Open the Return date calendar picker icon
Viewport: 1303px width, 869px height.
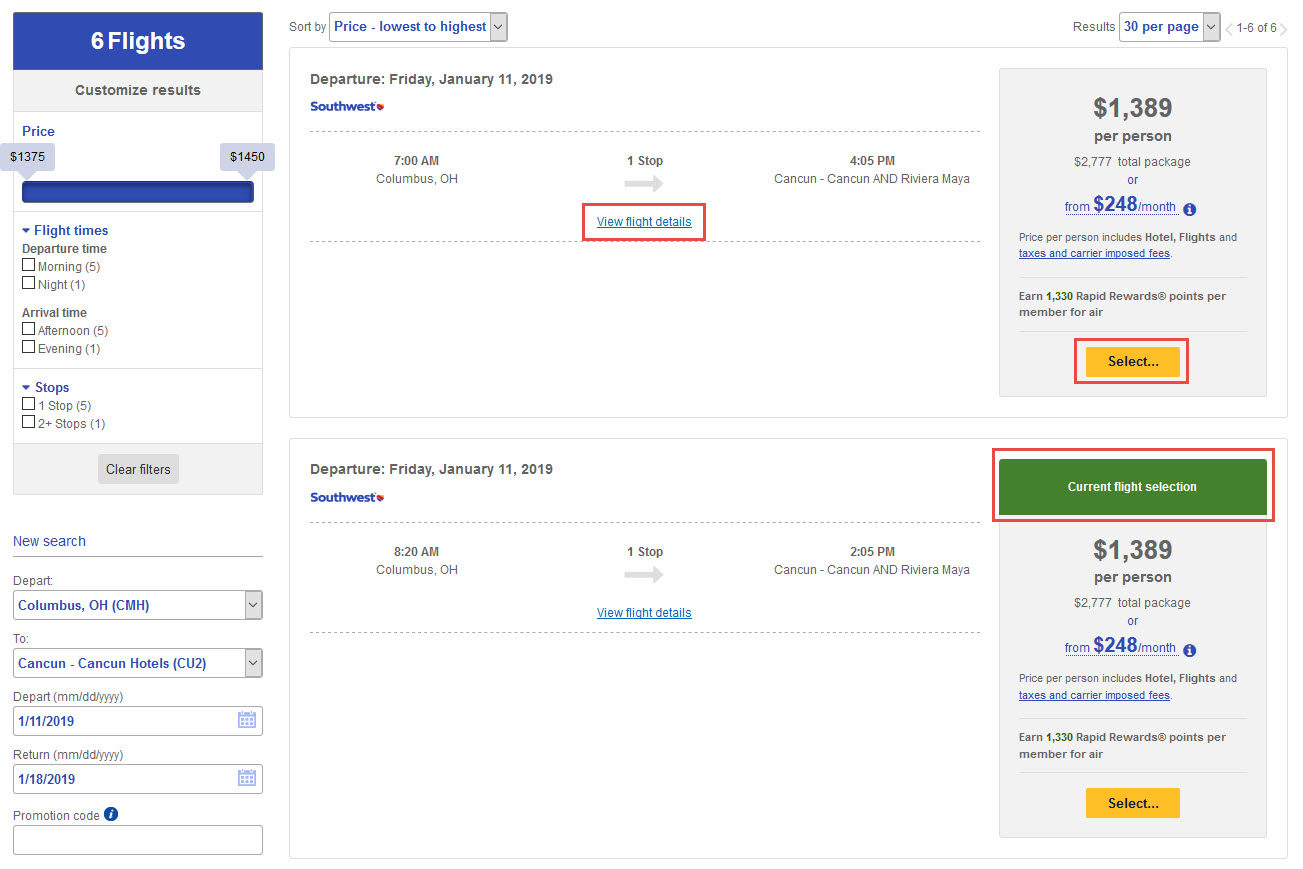pyautogui.click(x=247, y=778)
